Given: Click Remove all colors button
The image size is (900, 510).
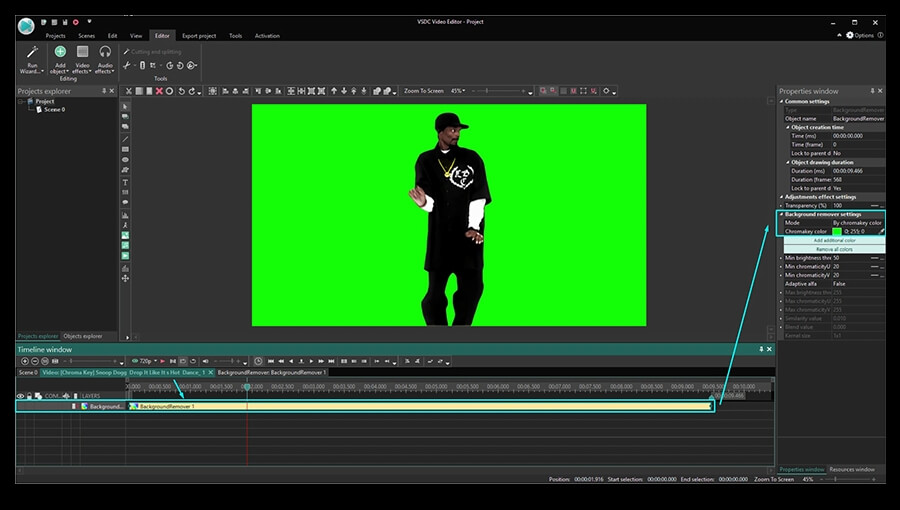Looking at the screenshot, I should tap(832, 248).
